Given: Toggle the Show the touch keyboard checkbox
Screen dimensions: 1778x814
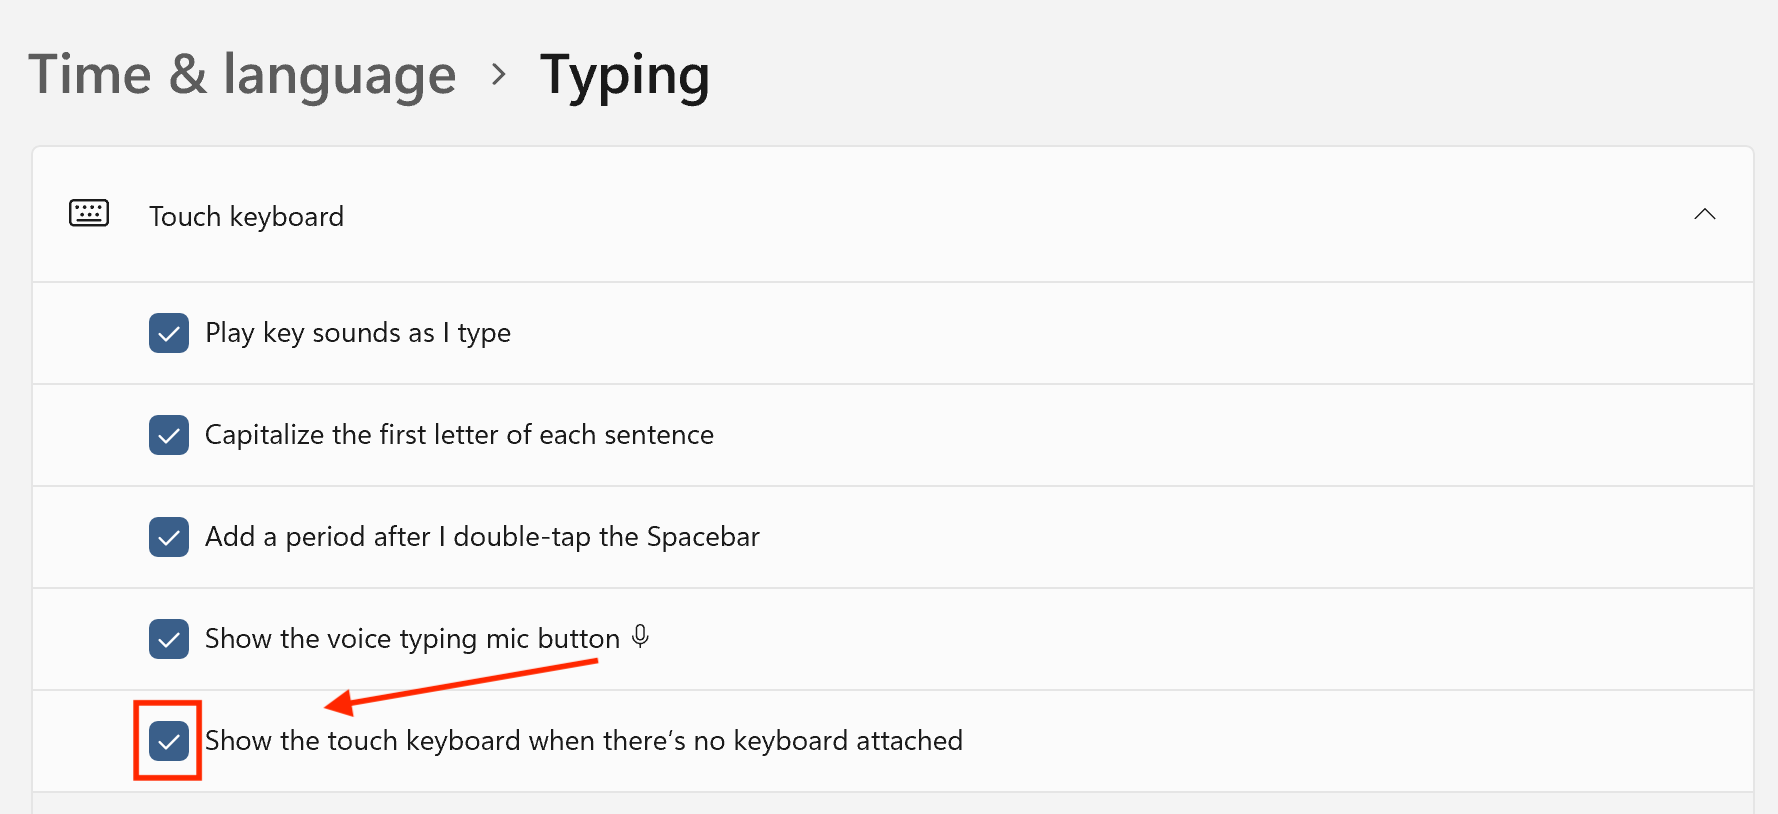Looking at the screenshot, I should [169, 741].
